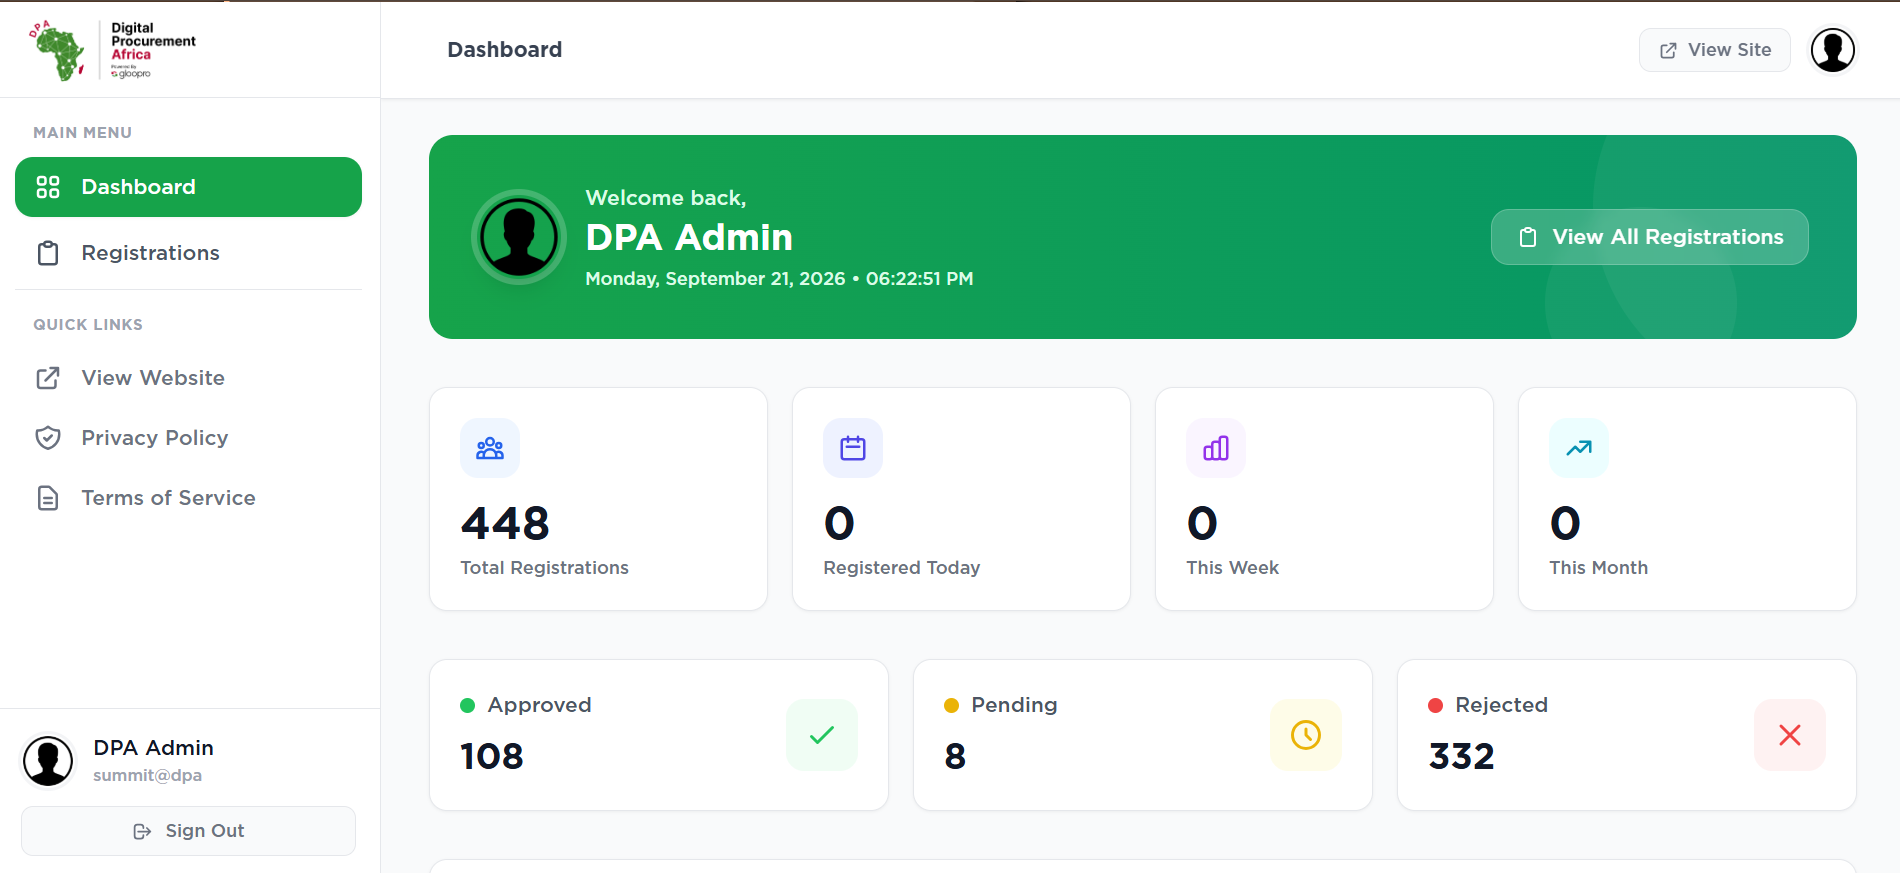Click the Approved status label

540,705
